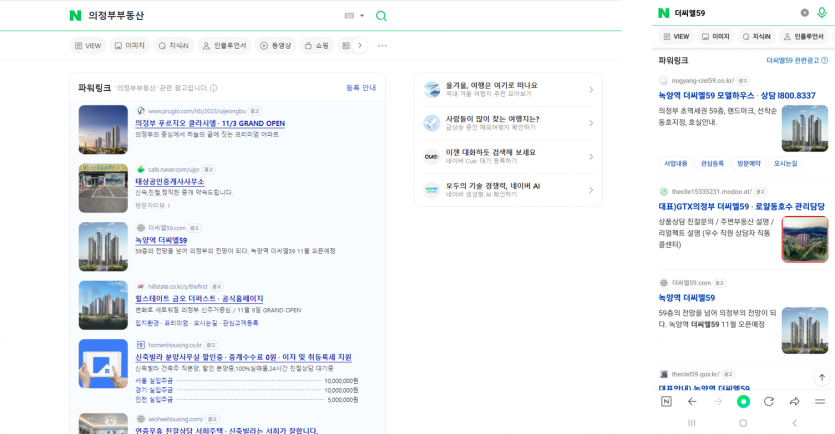Tap the microphone voice search icon

click(821, 13)
